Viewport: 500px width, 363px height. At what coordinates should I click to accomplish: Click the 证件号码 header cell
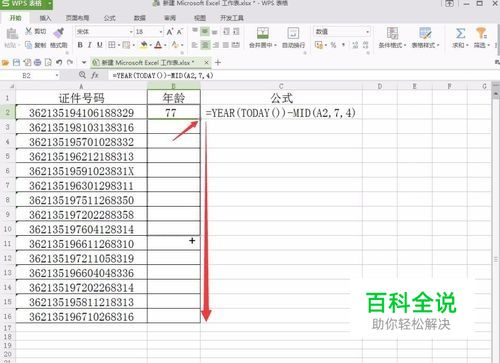(x=81, y=98)
